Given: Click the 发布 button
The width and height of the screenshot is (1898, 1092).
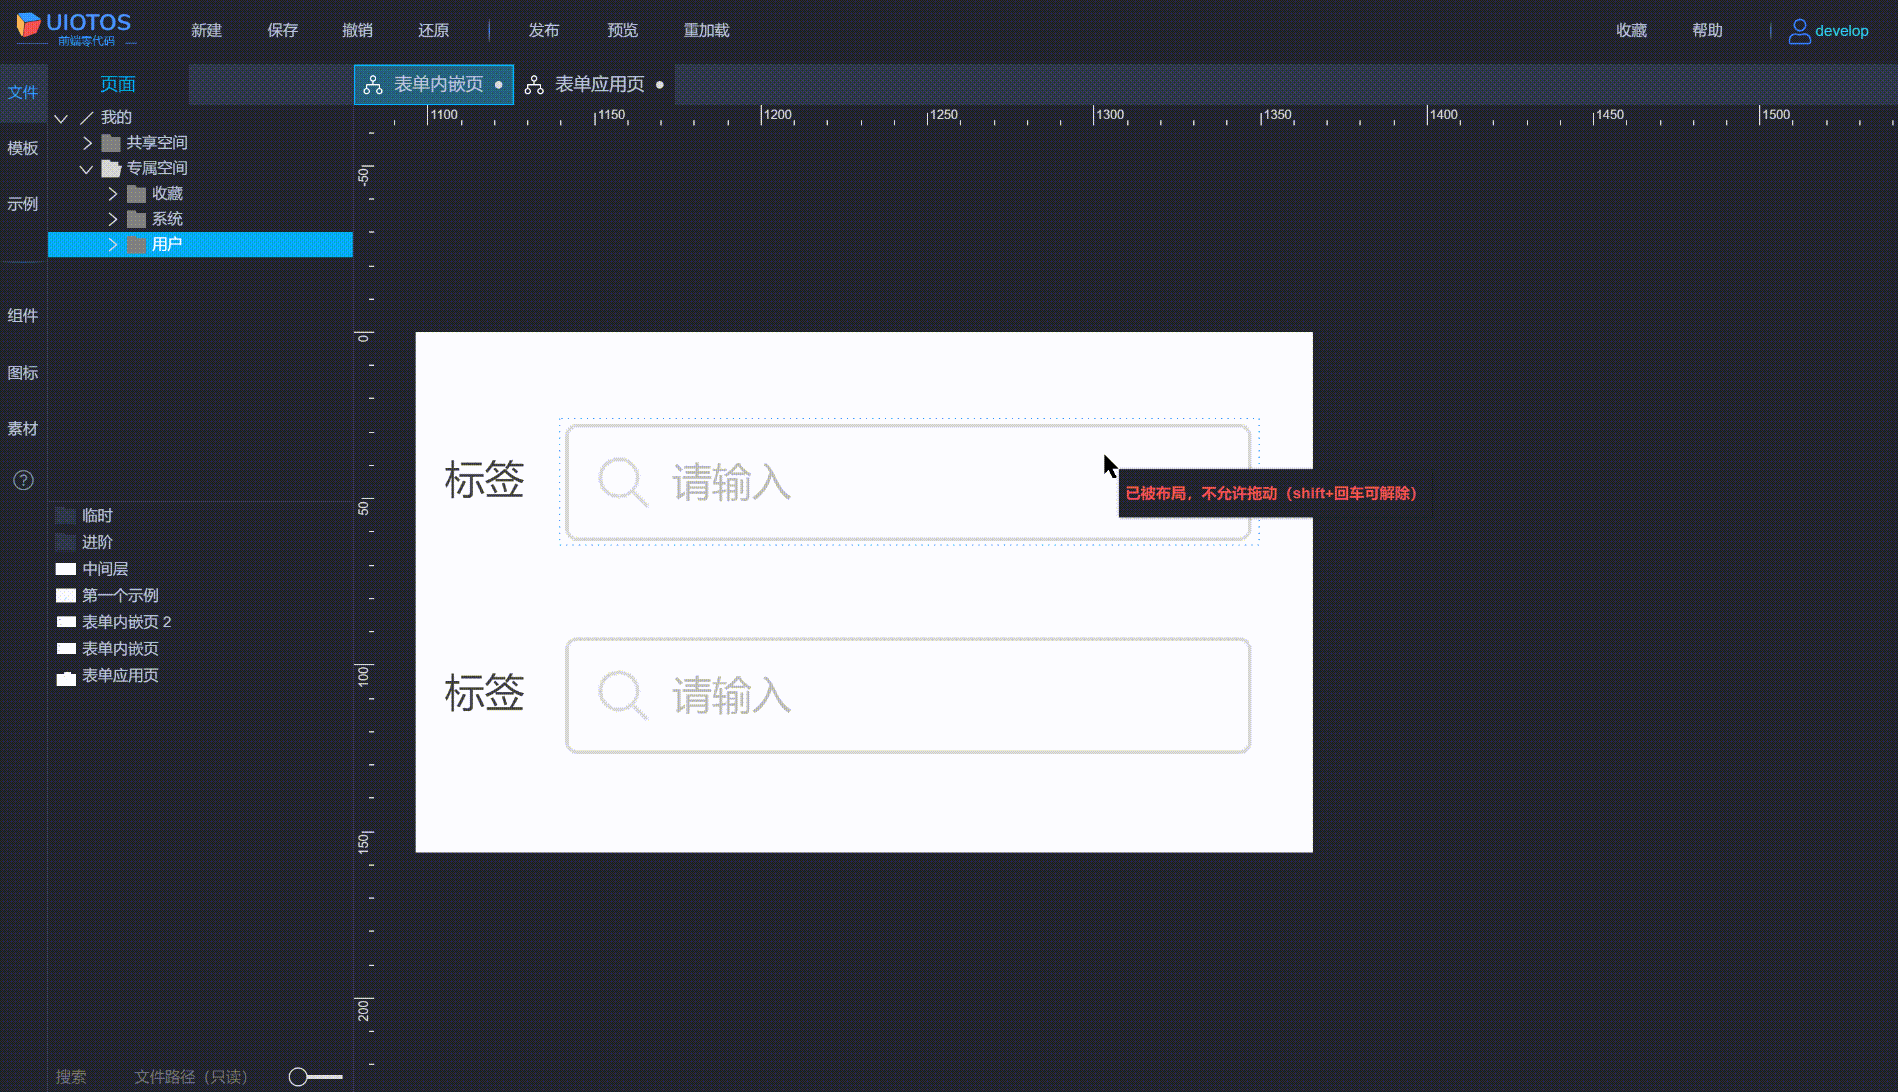Looking at the screenshot, I should (x=544, y=30).
